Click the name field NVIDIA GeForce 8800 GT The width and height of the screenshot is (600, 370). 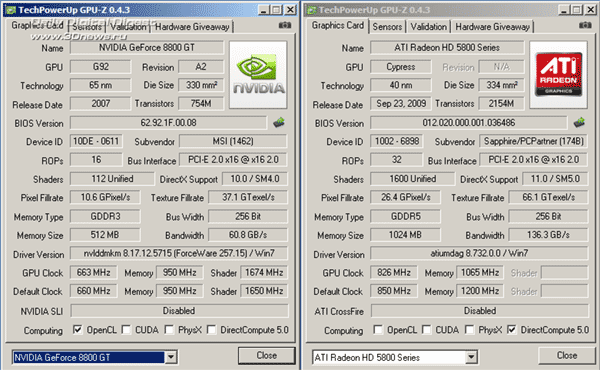pyautogui.click(x=147, y=48)
